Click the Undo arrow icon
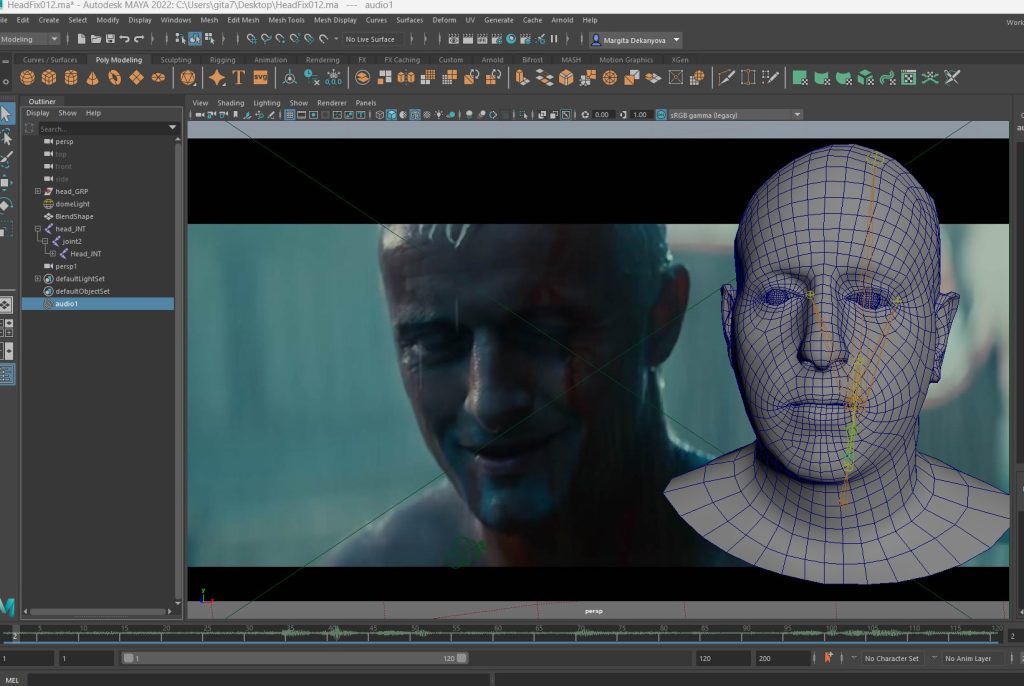Image resolution: width=1024 pixels, height=686 pixels. (x=124, y=39)
